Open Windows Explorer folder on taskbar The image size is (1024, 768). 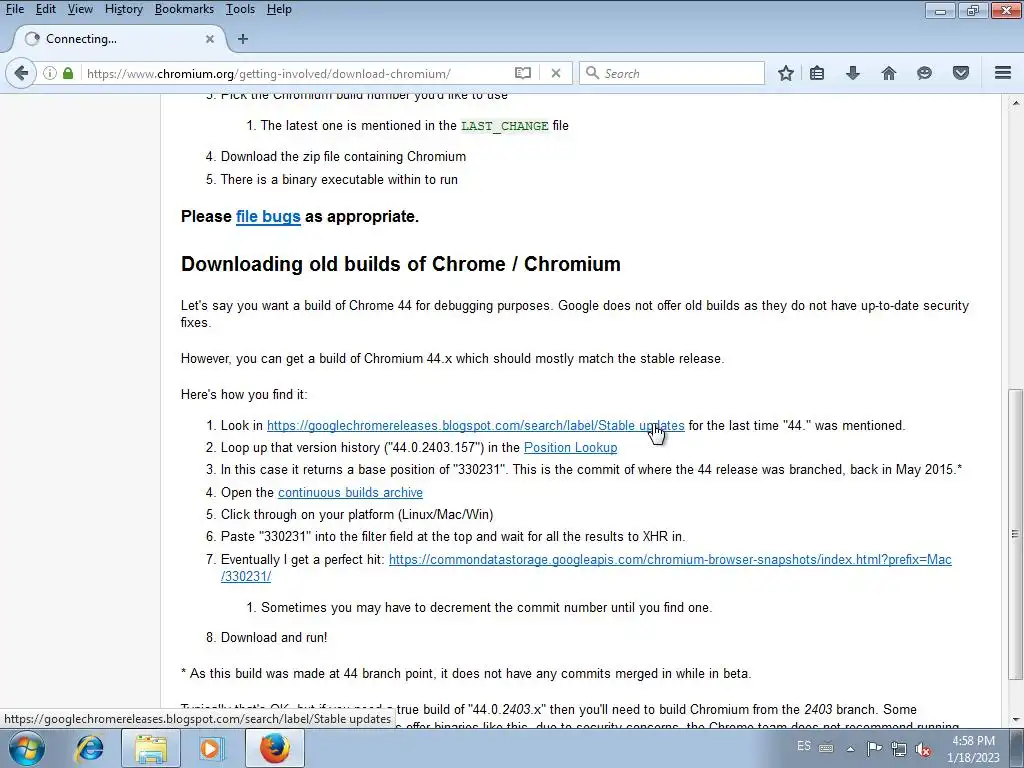151,749
